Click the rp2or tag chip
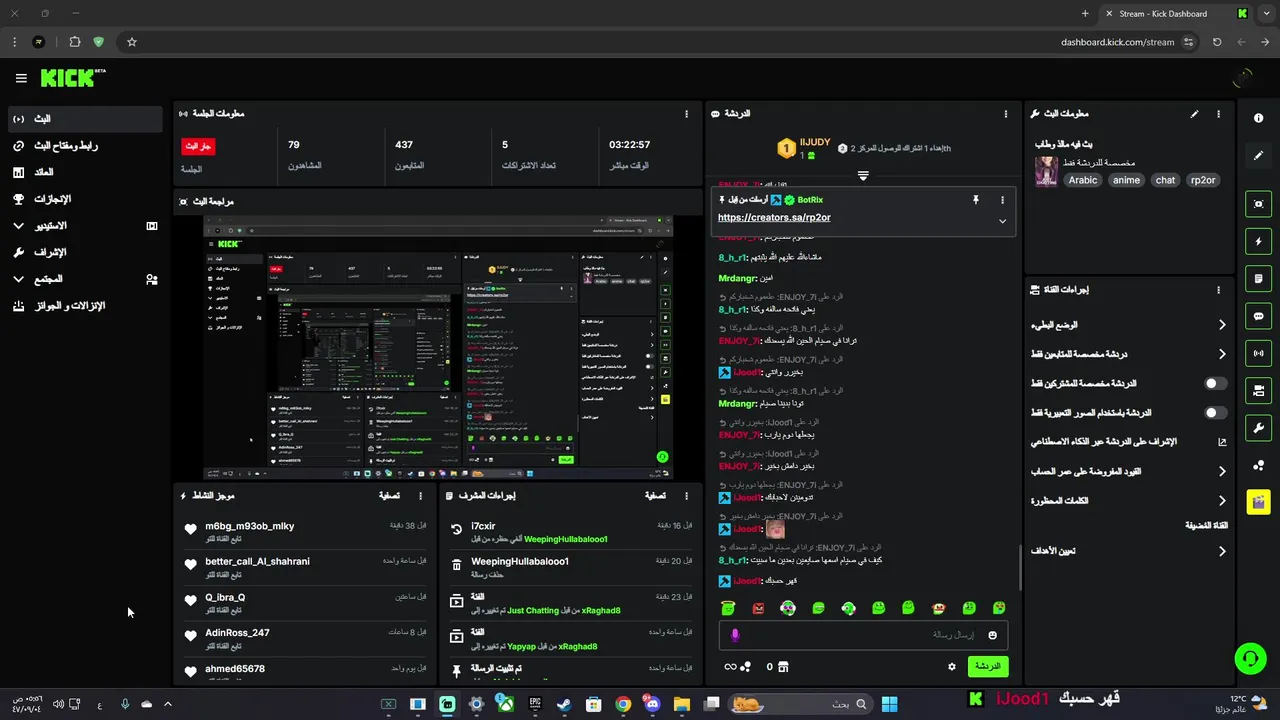The width and height of the screenshot is (1280, 720). point(1203,180)
